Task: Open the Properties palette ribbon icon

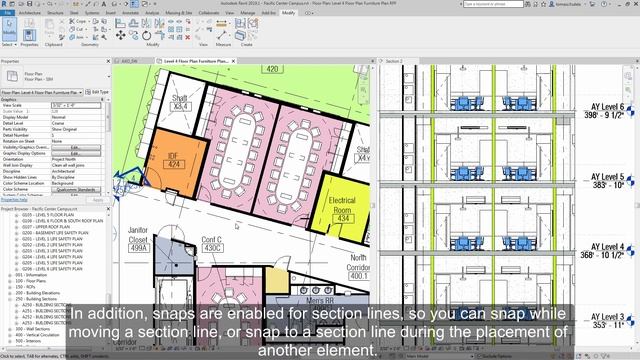Action: (x=29, y=35)
